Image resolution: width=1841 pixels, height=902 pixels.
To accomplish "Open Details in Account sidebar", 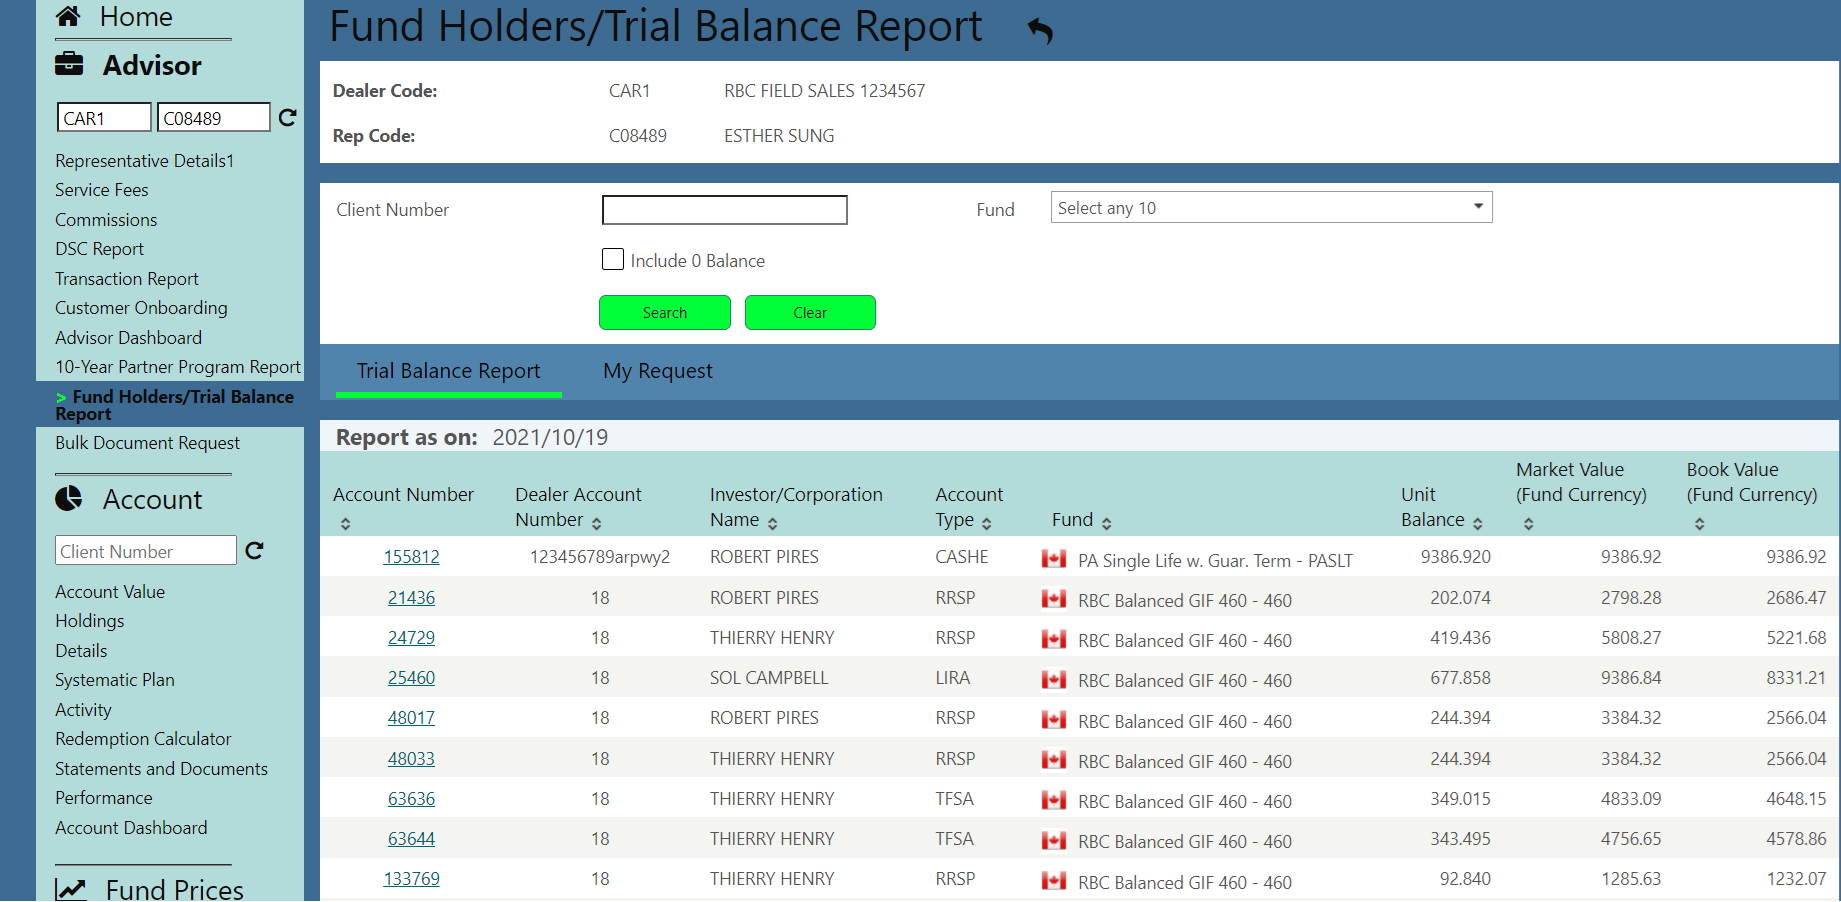I will point(81,651).
